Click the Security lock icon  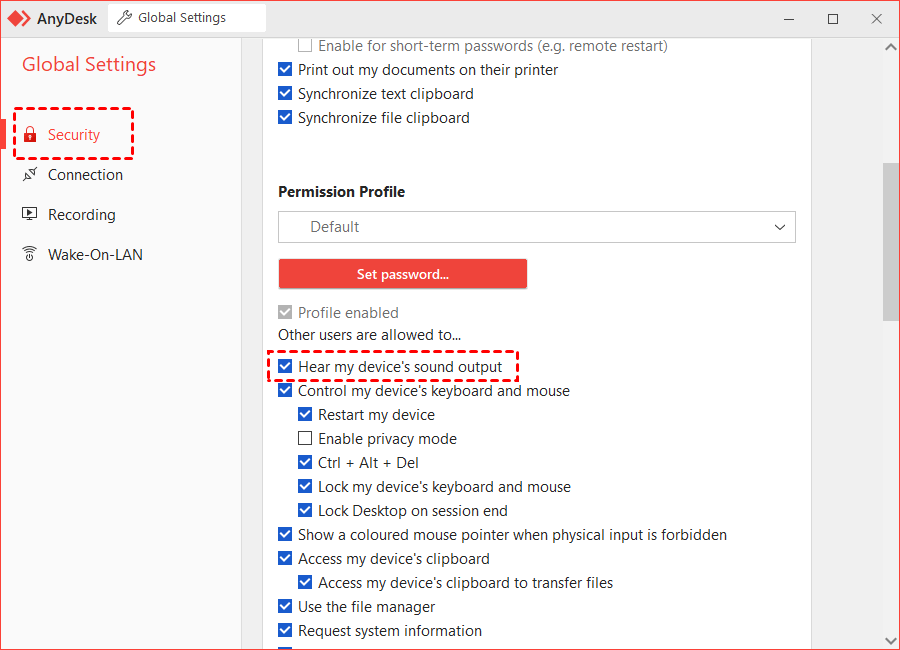point(30,135)
